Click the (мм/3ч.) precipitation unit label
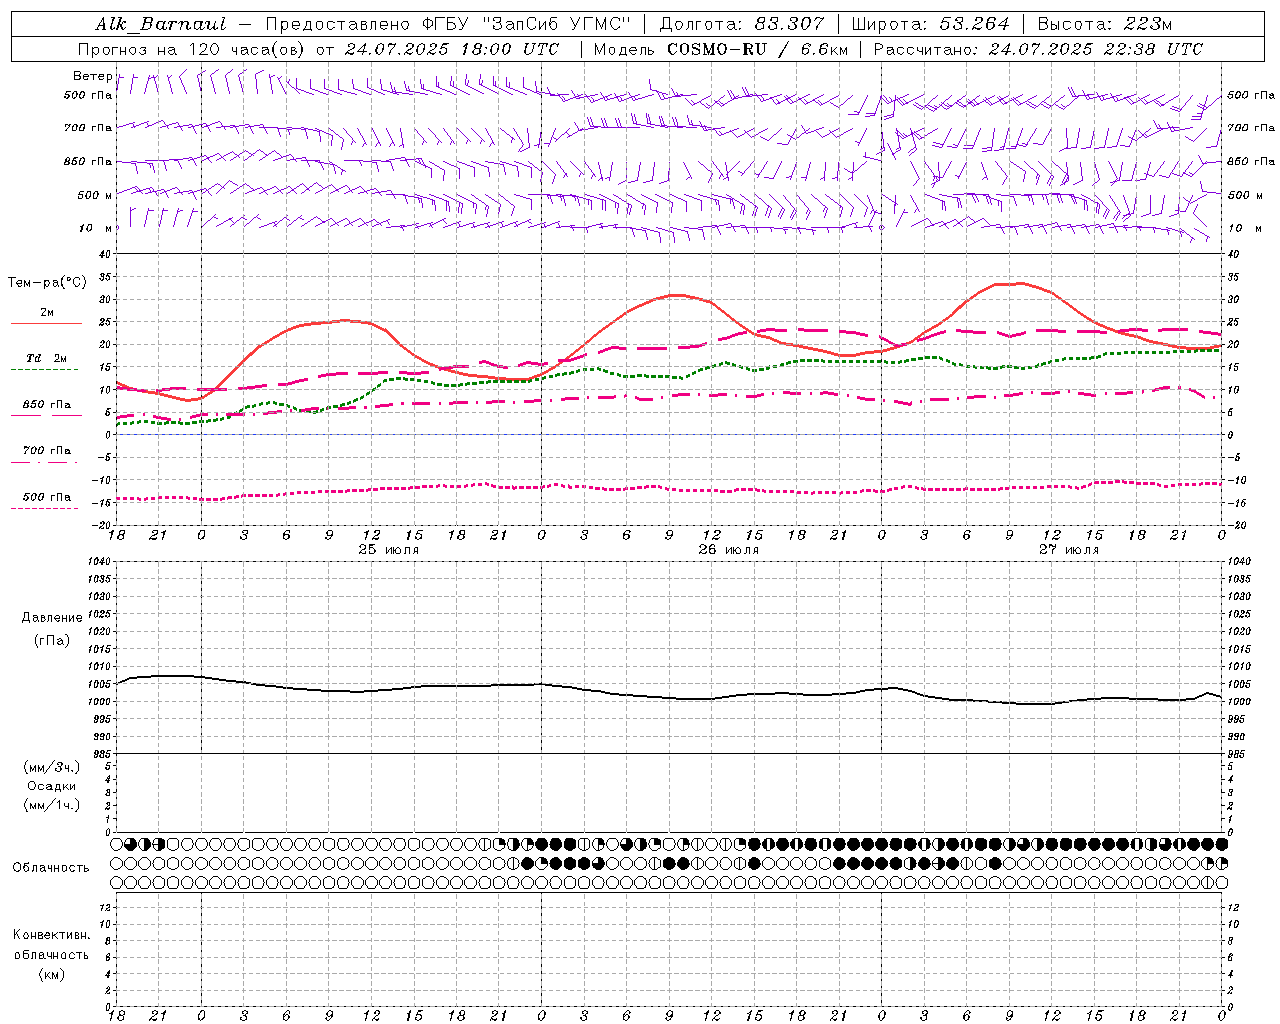1280x1024 pixels. [x=52, y=767]
